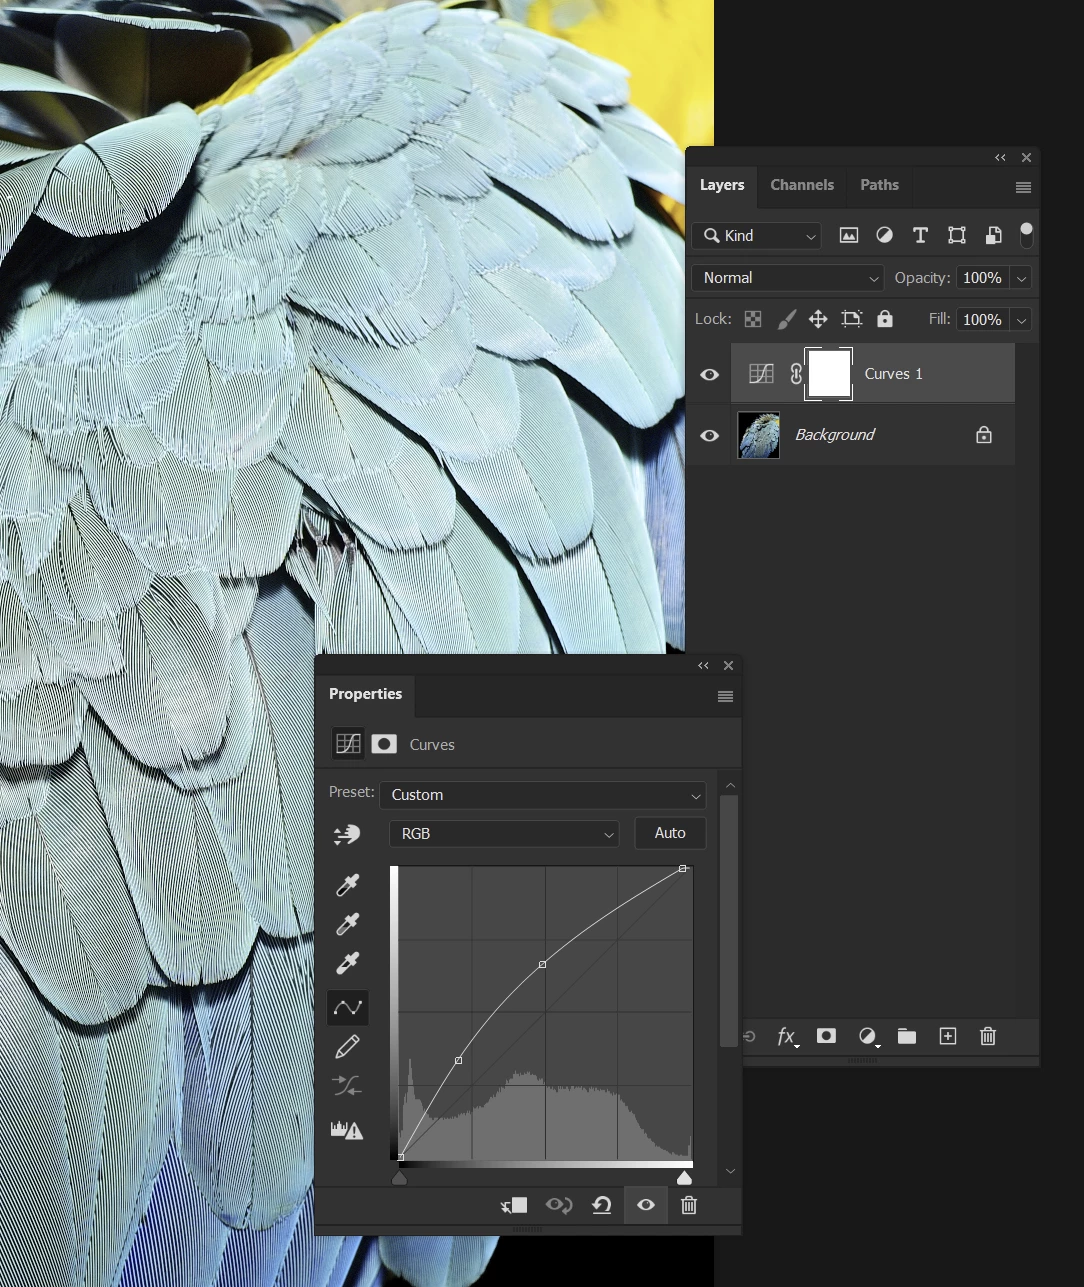
Task: Clip adjustment to layer below
Action: point(514,1206)
